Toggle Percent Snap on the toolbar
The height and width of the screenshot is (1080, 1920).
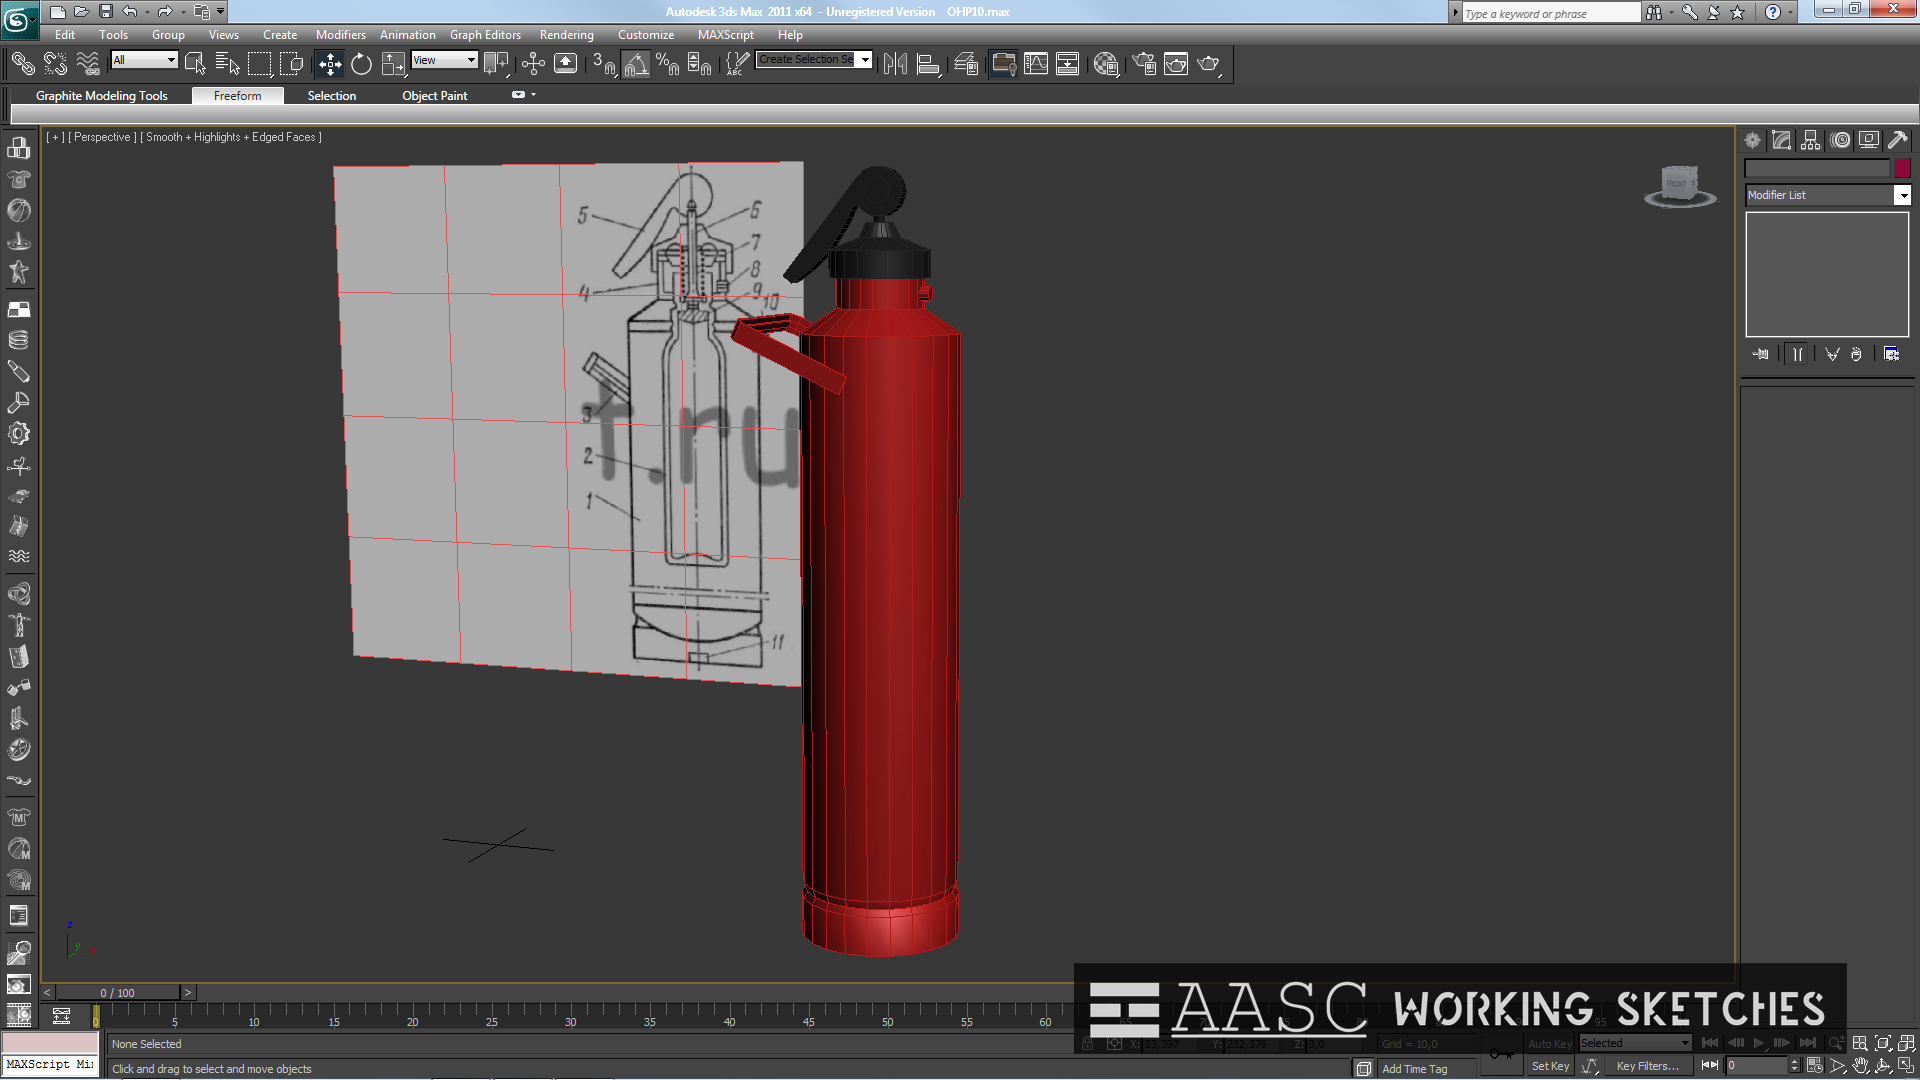[667, 64]
